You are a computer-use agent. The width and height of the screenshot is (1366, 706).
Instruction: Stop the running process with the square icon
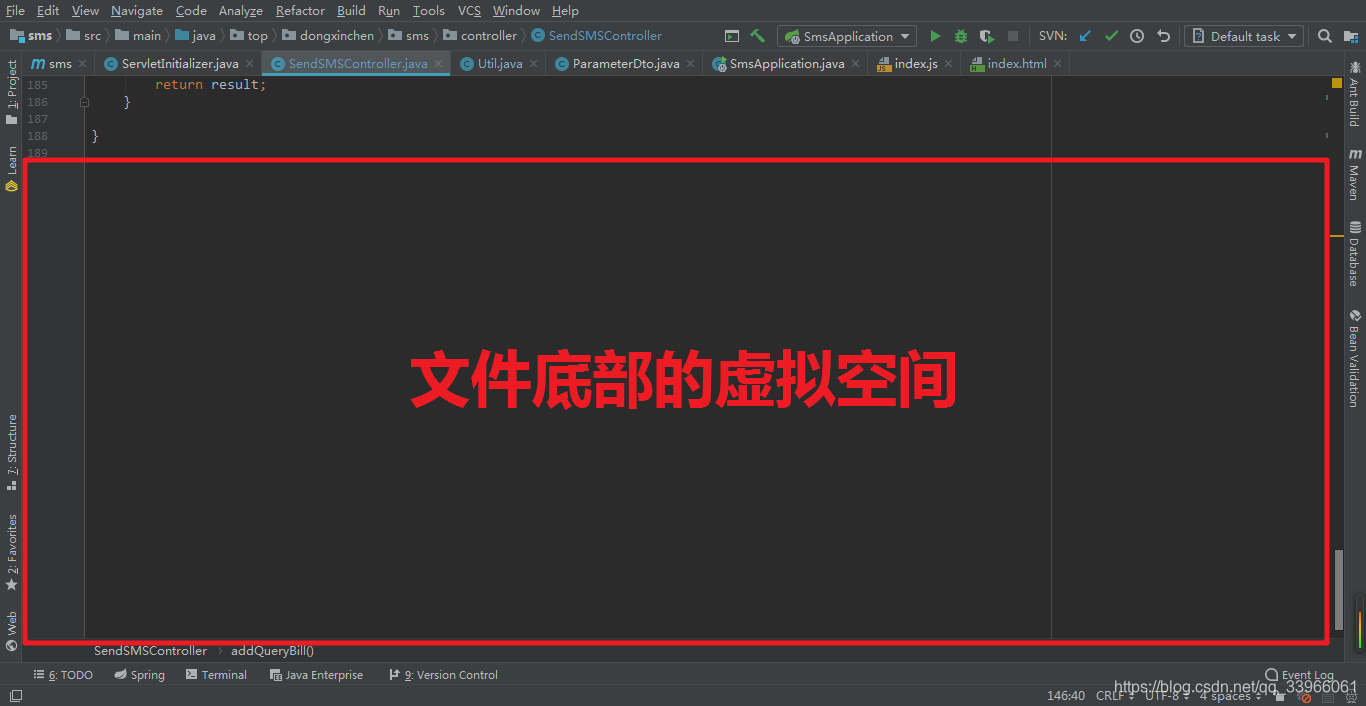pos(1013,36)
